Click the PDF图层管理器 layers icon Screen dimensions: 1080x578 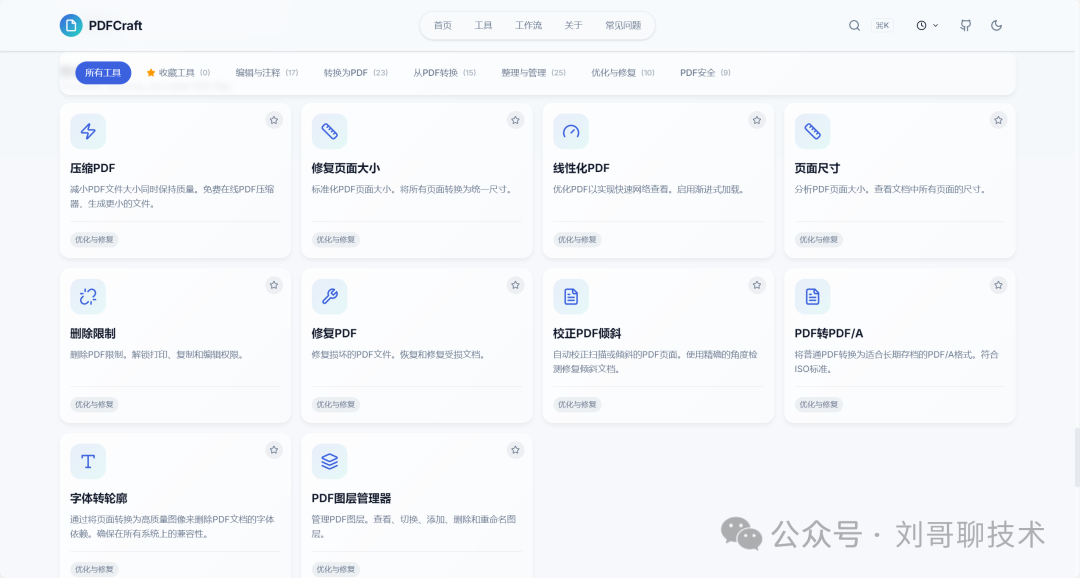coord(329,461)
